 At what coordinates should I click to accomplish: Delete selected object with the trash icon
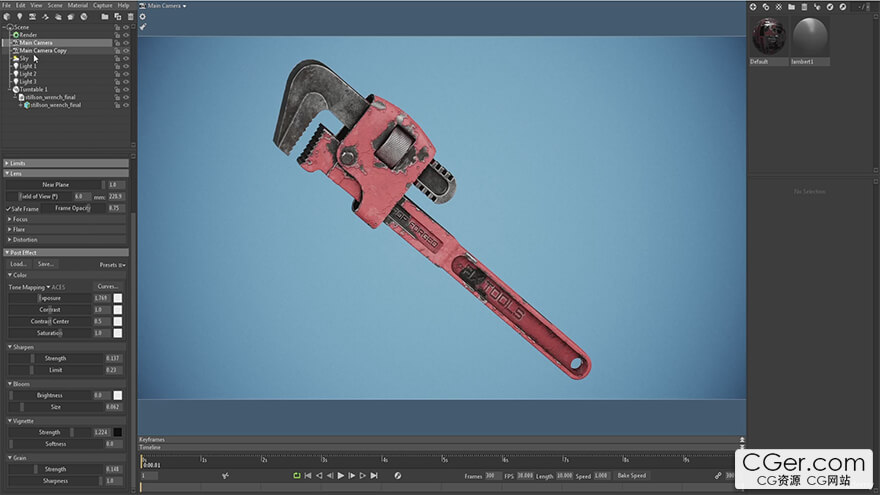click(130, 17)
